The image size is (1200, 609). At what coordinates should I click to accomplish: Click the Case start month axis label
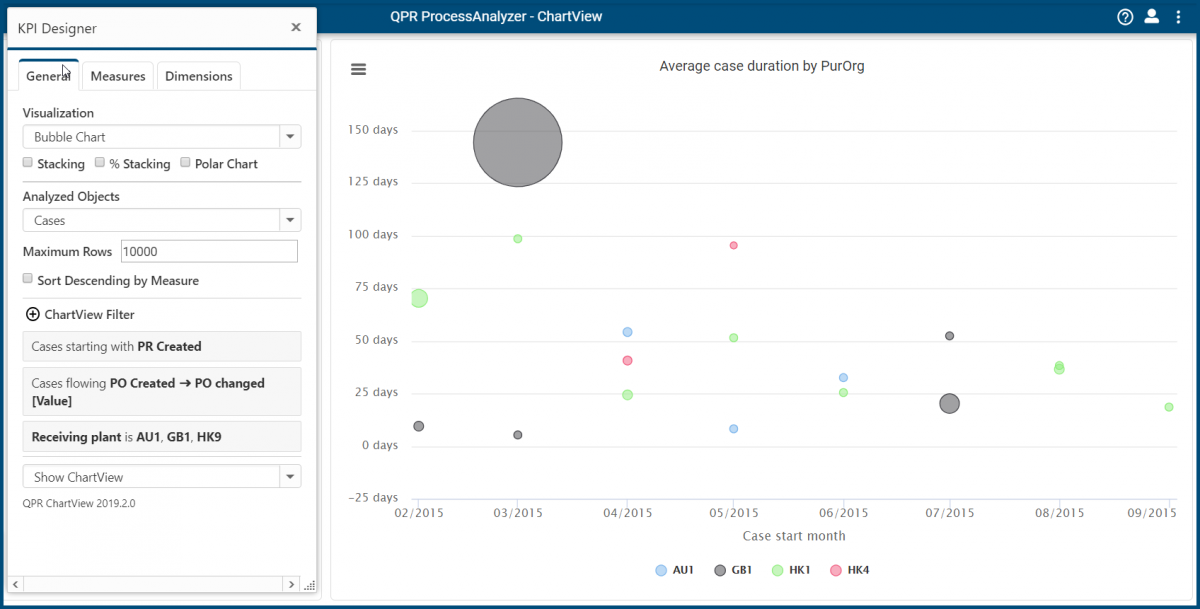(794, 536)
